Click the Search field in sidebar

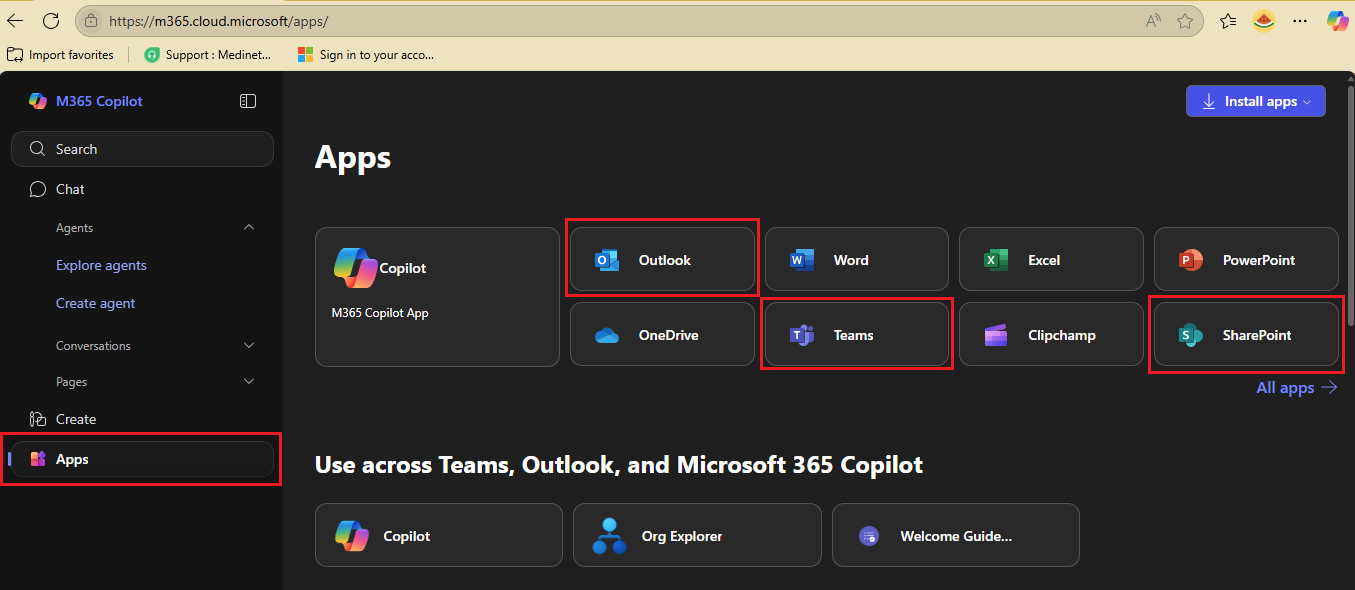(142, 149)
